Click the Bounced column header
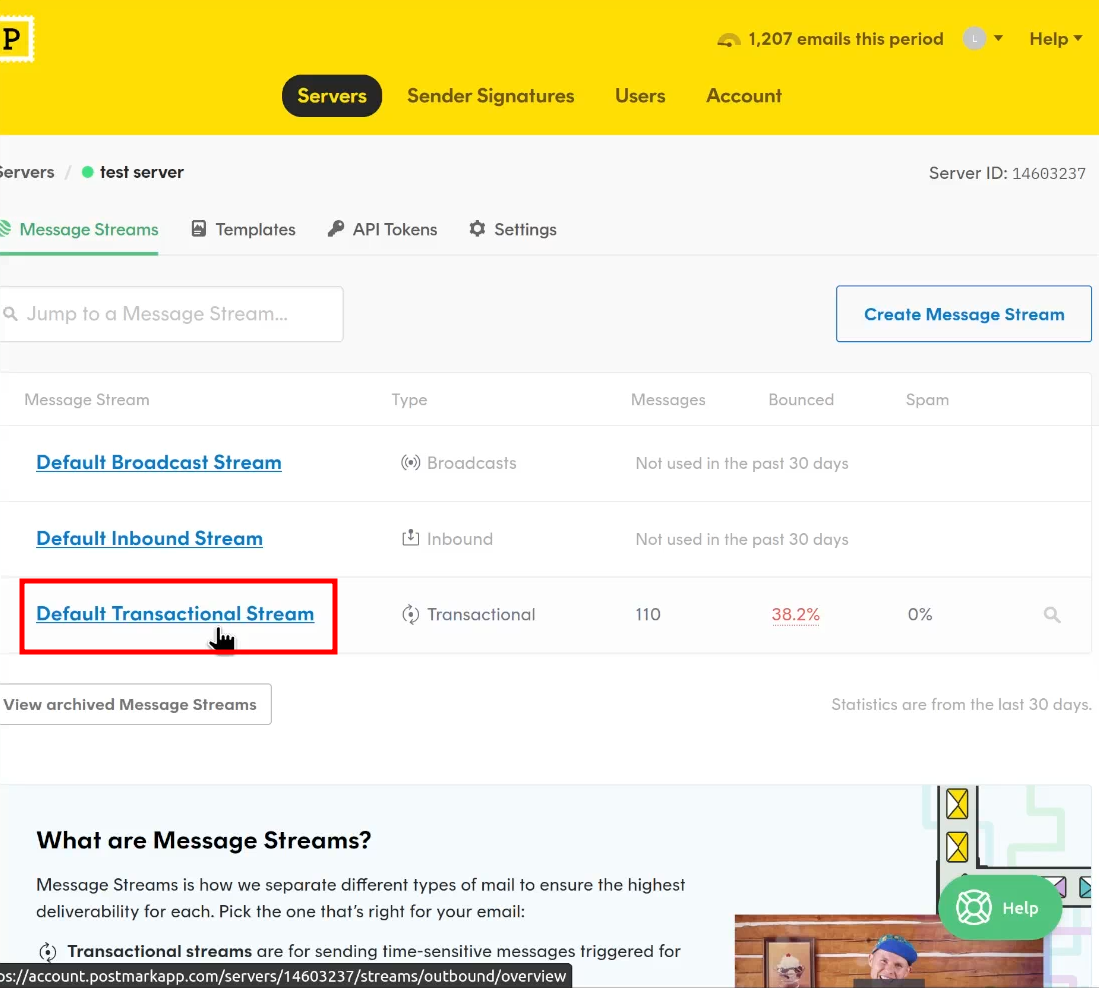 (x=801, y=399)
